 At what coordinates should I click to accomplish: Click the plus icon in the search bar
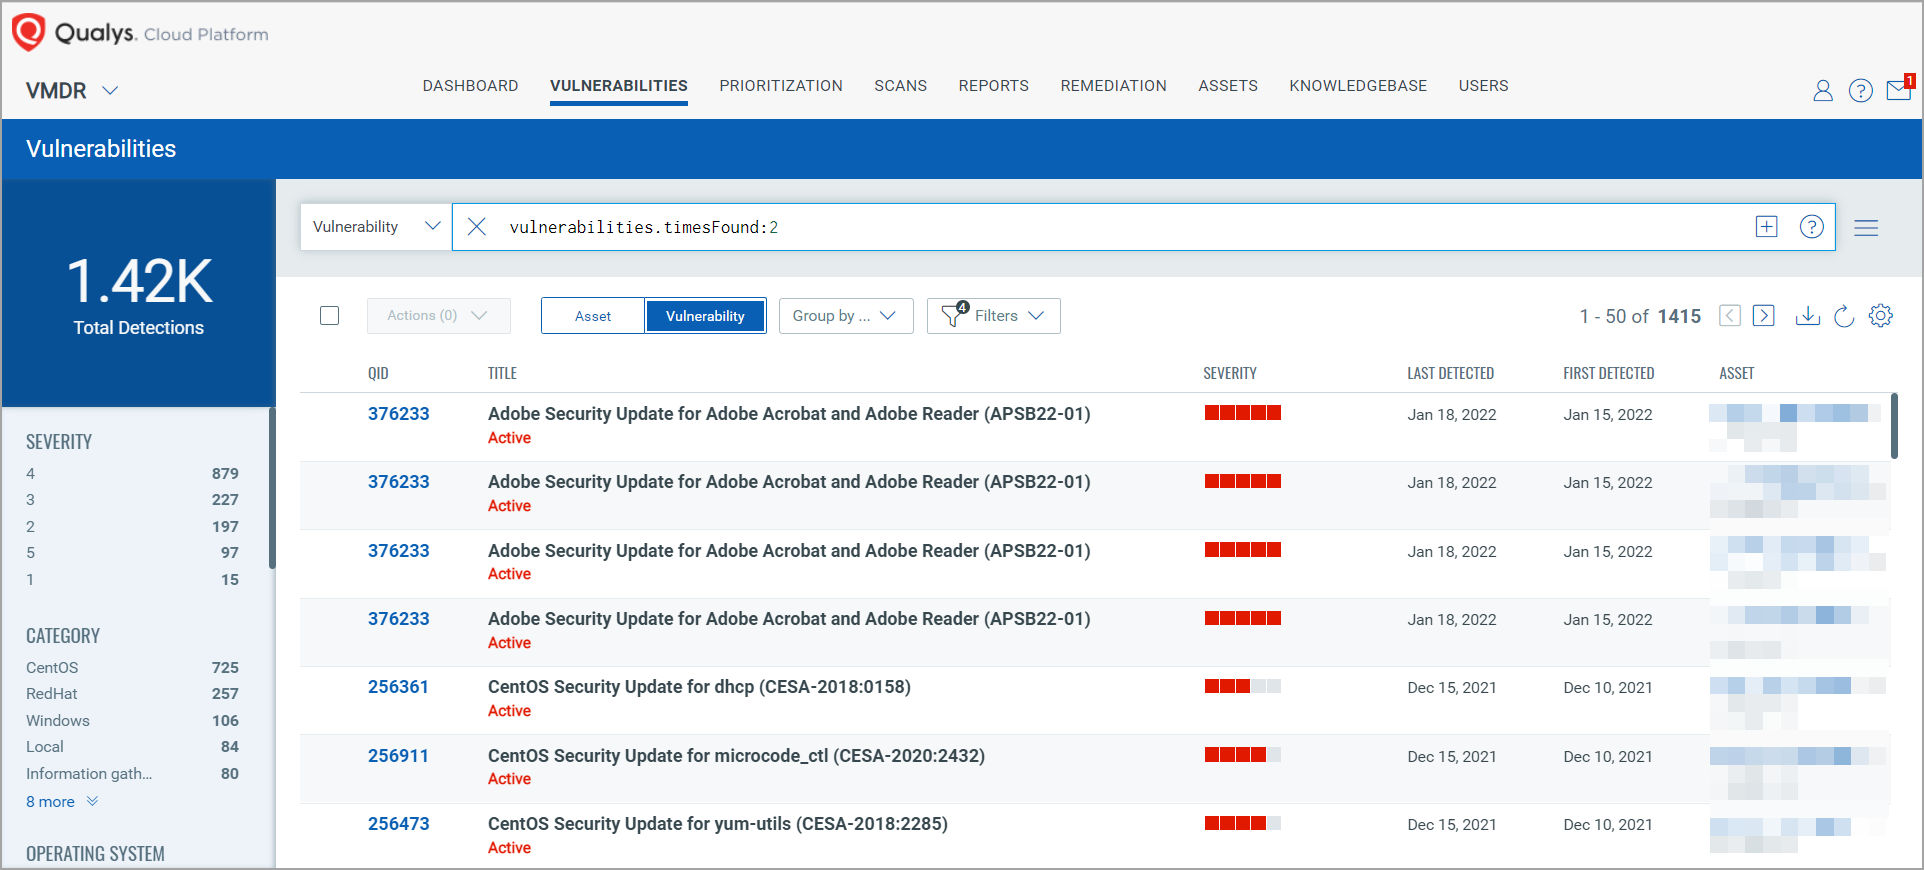[1767, 227]
